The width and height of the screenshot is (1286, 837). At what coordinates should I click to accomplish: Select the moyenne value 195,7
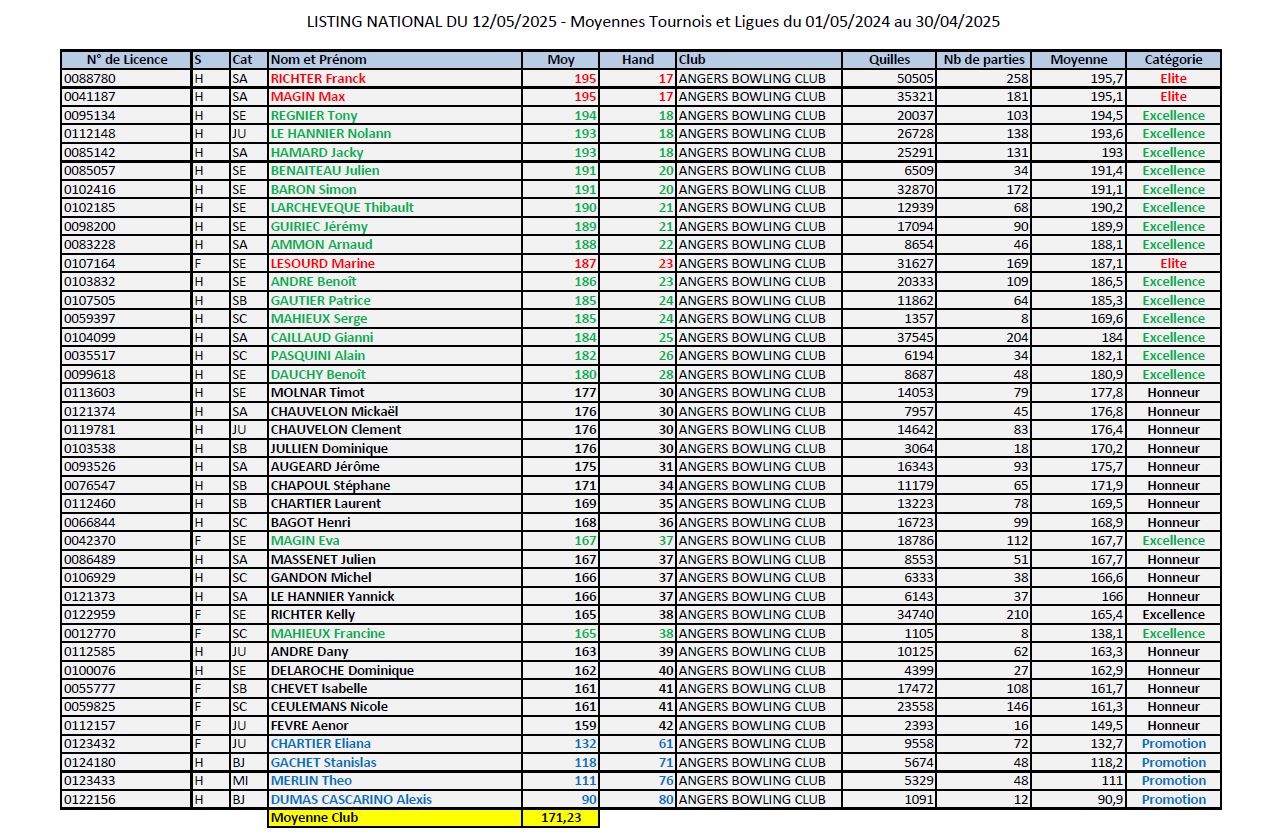[x=1078, y=78]
